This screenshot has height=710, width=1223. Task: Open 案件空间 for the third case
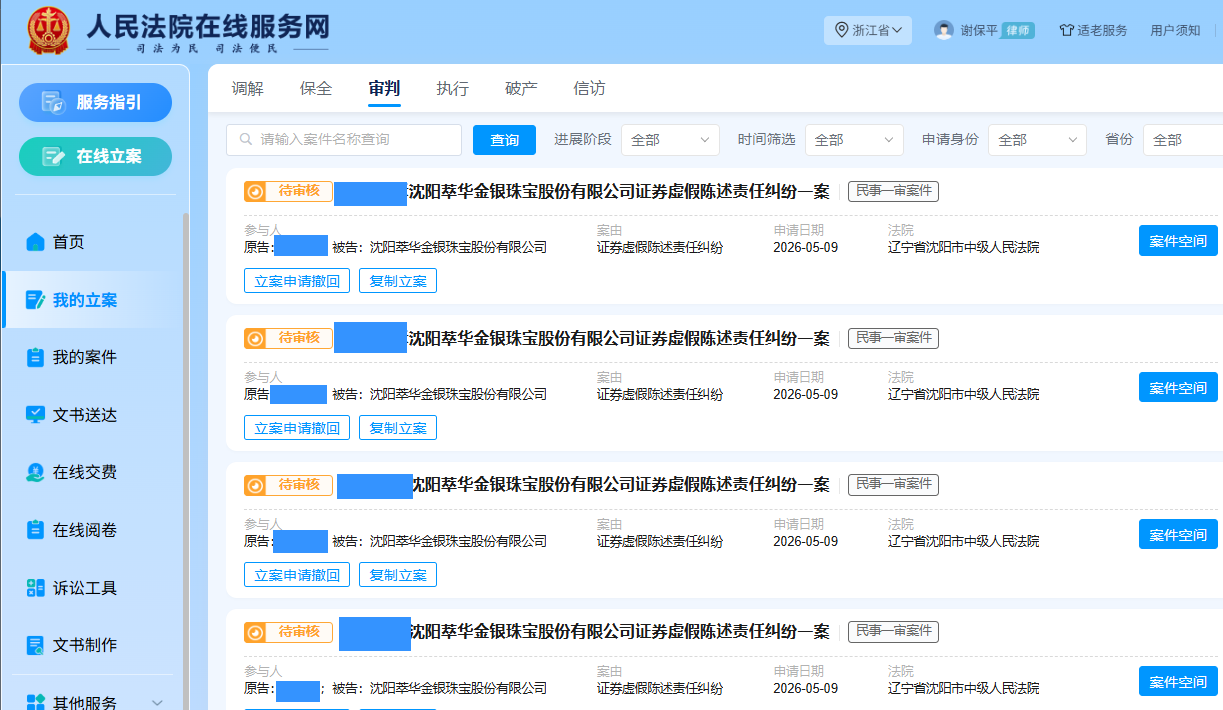(1178, 535)
